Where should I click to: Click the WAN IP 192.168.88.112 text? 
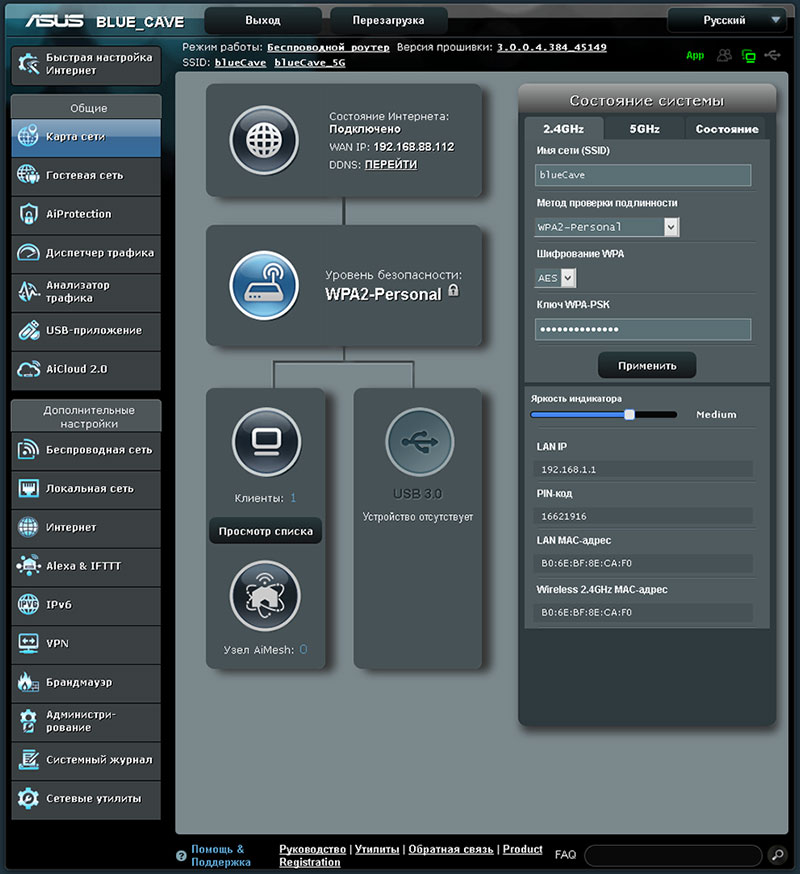coord(414,147)
